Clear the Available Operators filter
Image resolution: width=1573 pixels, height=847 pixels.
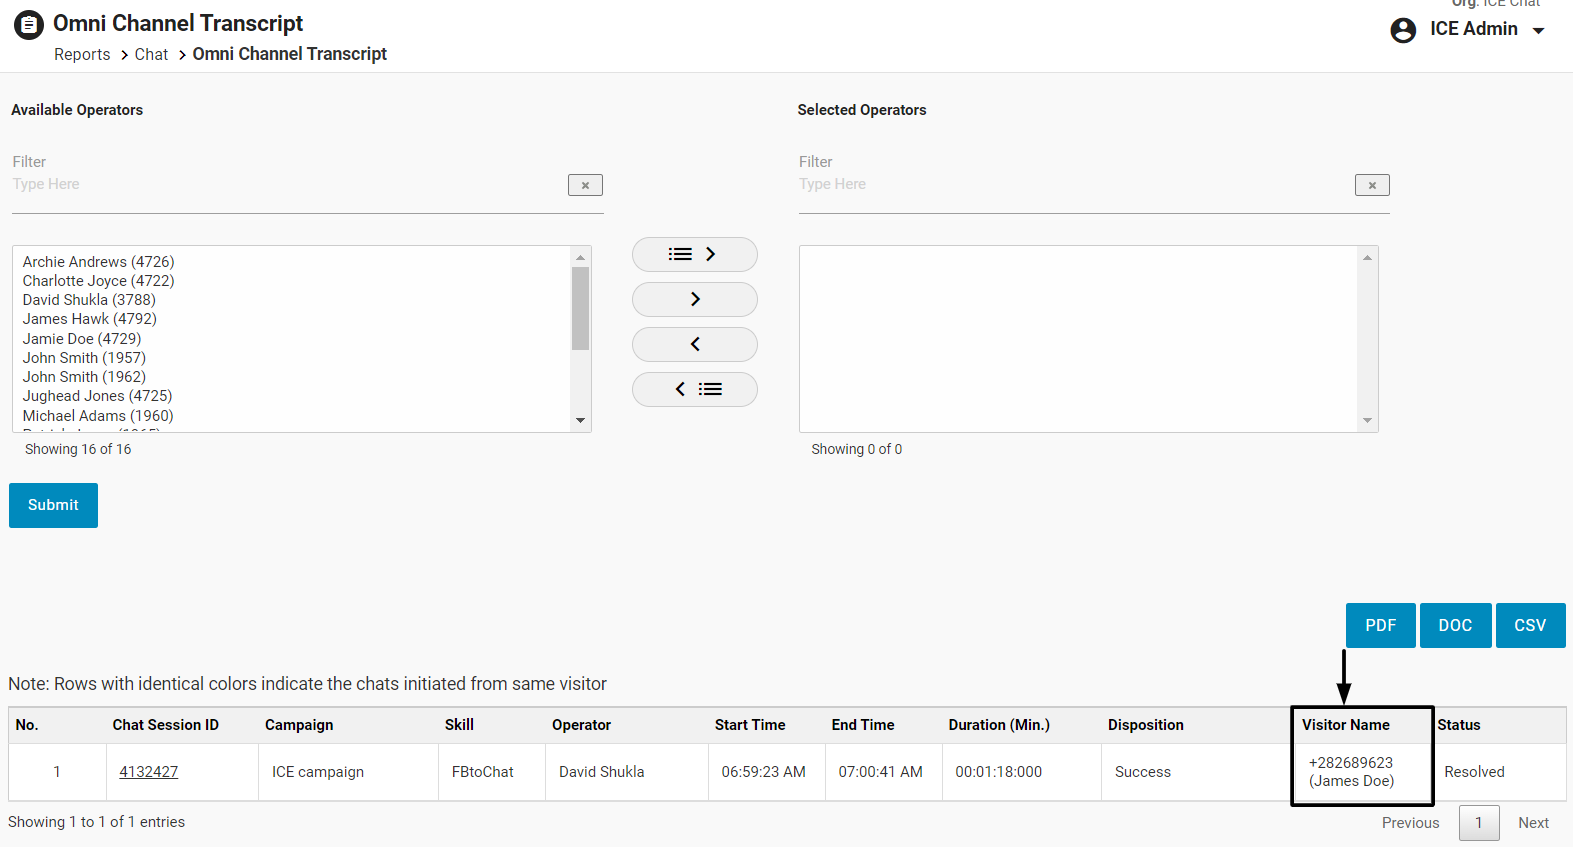point(585,185)
